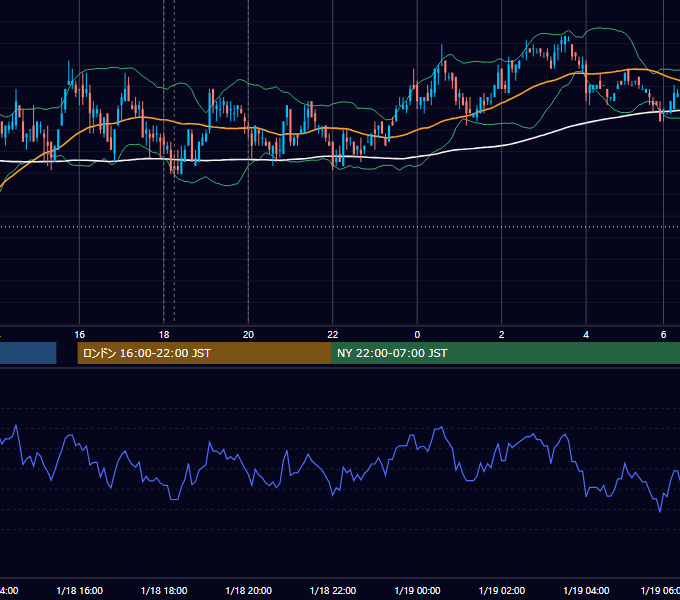Click the 1/18 22:00 time label
Image resolution: width=680 pixels, height=600 pixels.
pyautogui.click(x=333, y=590)
